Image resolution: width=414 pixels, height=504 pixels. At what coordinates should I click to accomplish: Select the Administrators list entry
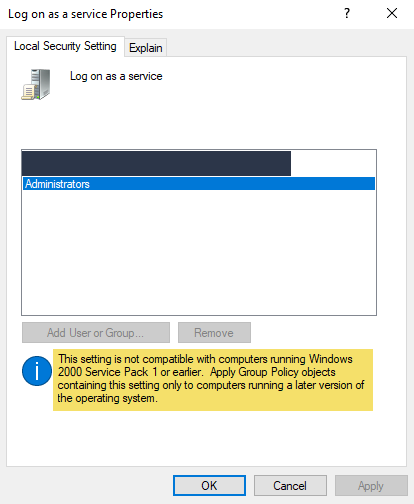pyautogui.click(x=199, y=184)
